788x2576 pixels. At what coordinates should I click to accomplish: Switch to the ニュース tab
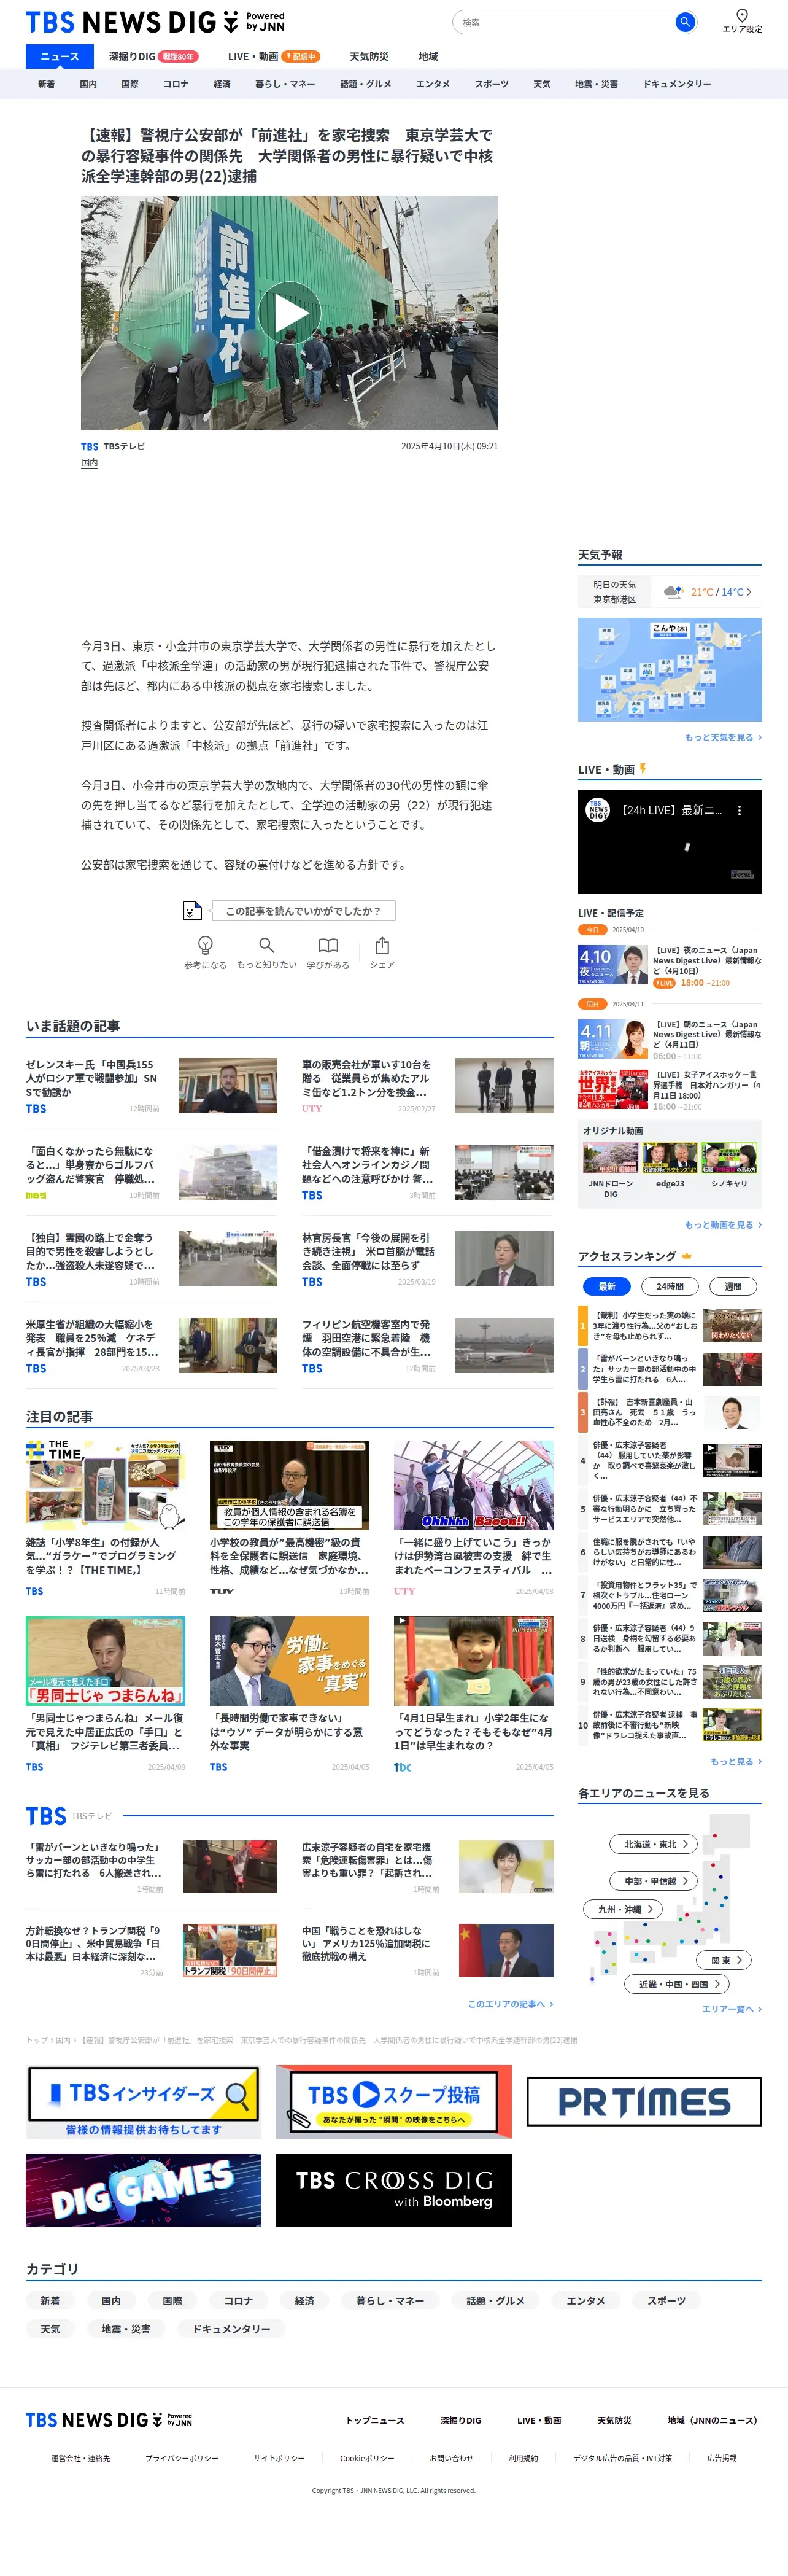[x=60, y=56]
